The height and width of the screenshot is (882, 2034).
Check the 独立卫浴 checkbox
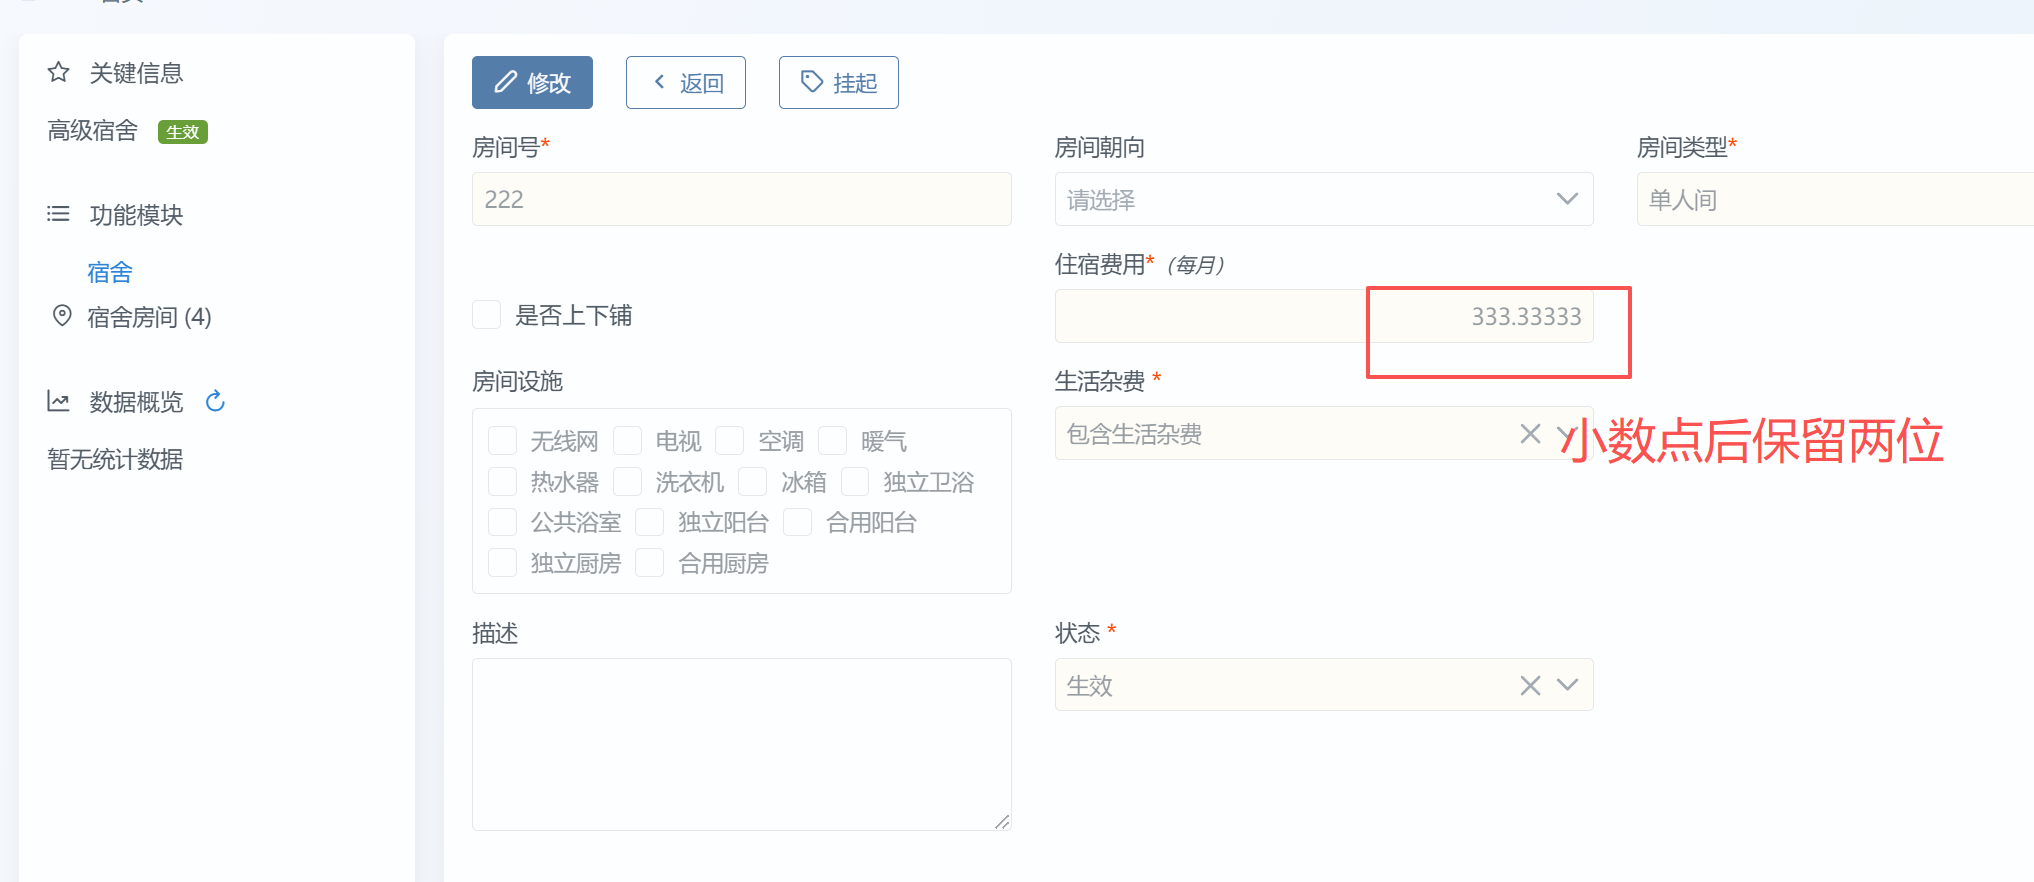click(855, 482)
